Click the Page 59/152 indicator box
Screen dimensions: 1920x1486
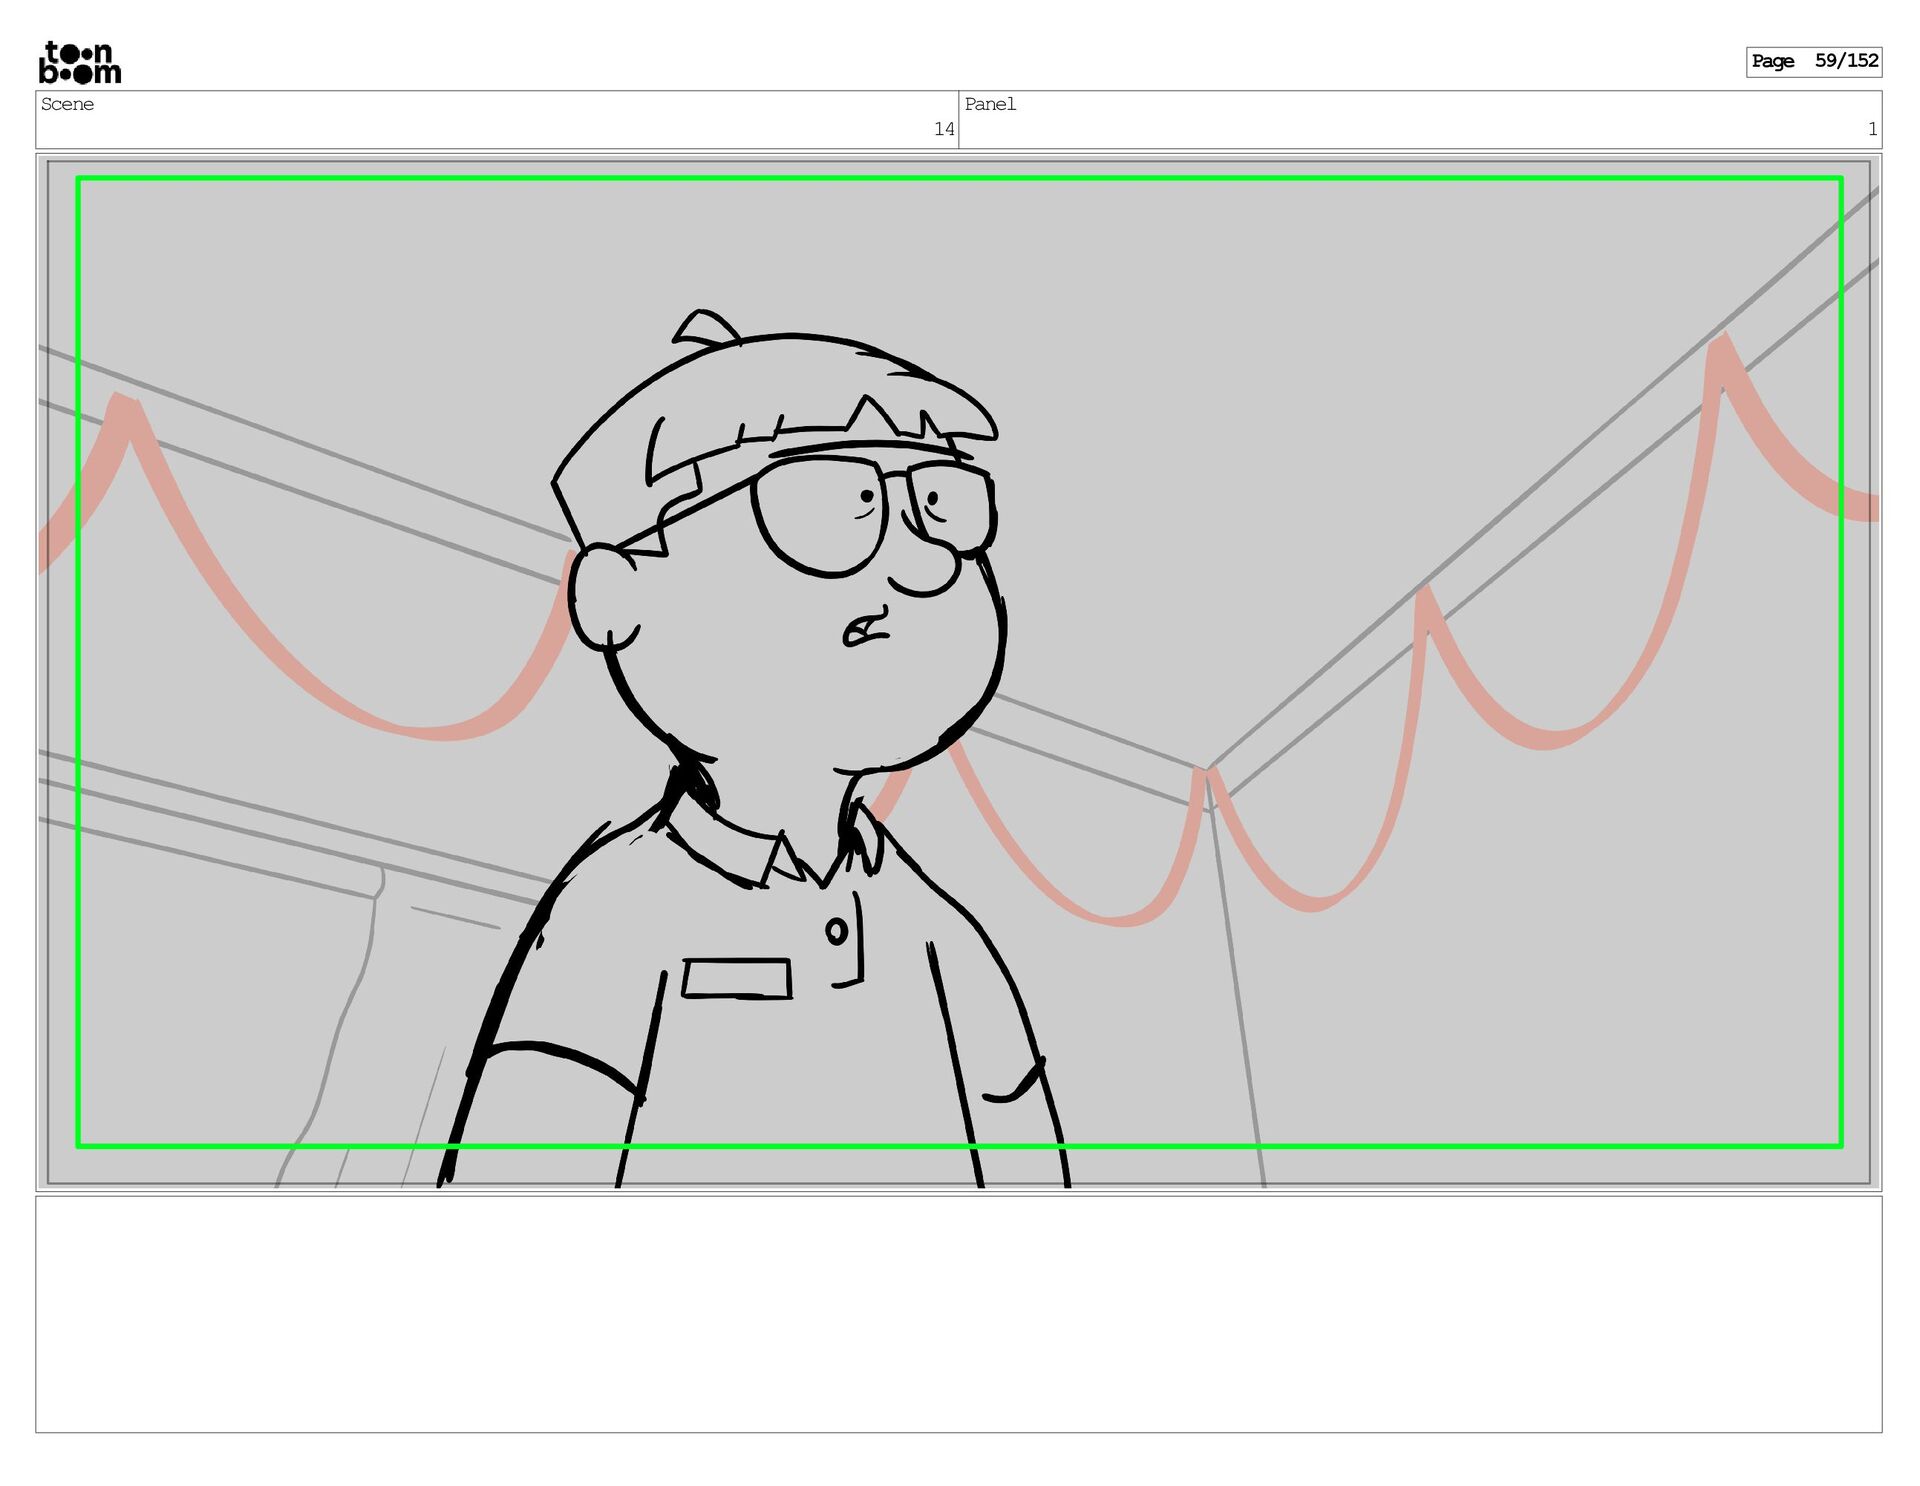pyautogui.click(x=1813, y=61)
